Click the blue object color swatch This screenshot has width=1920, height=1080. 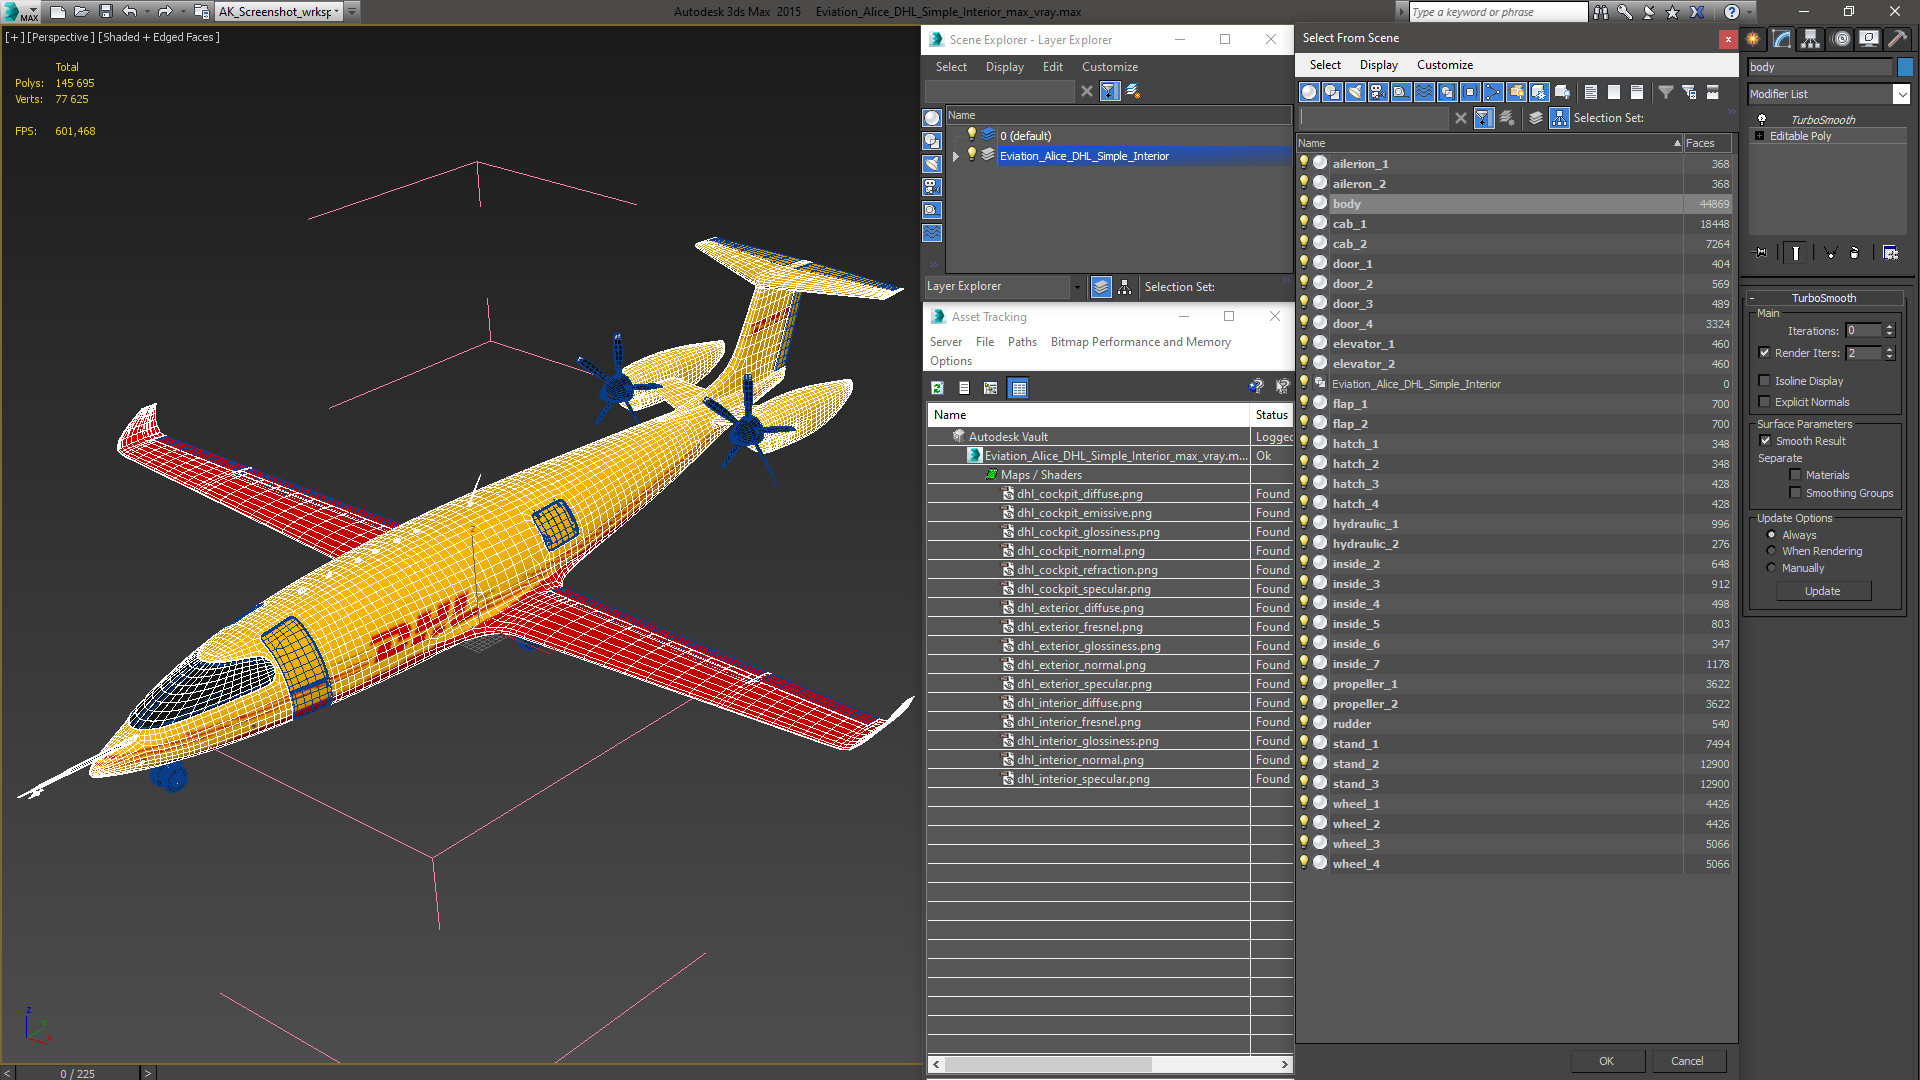point(1905,67)
